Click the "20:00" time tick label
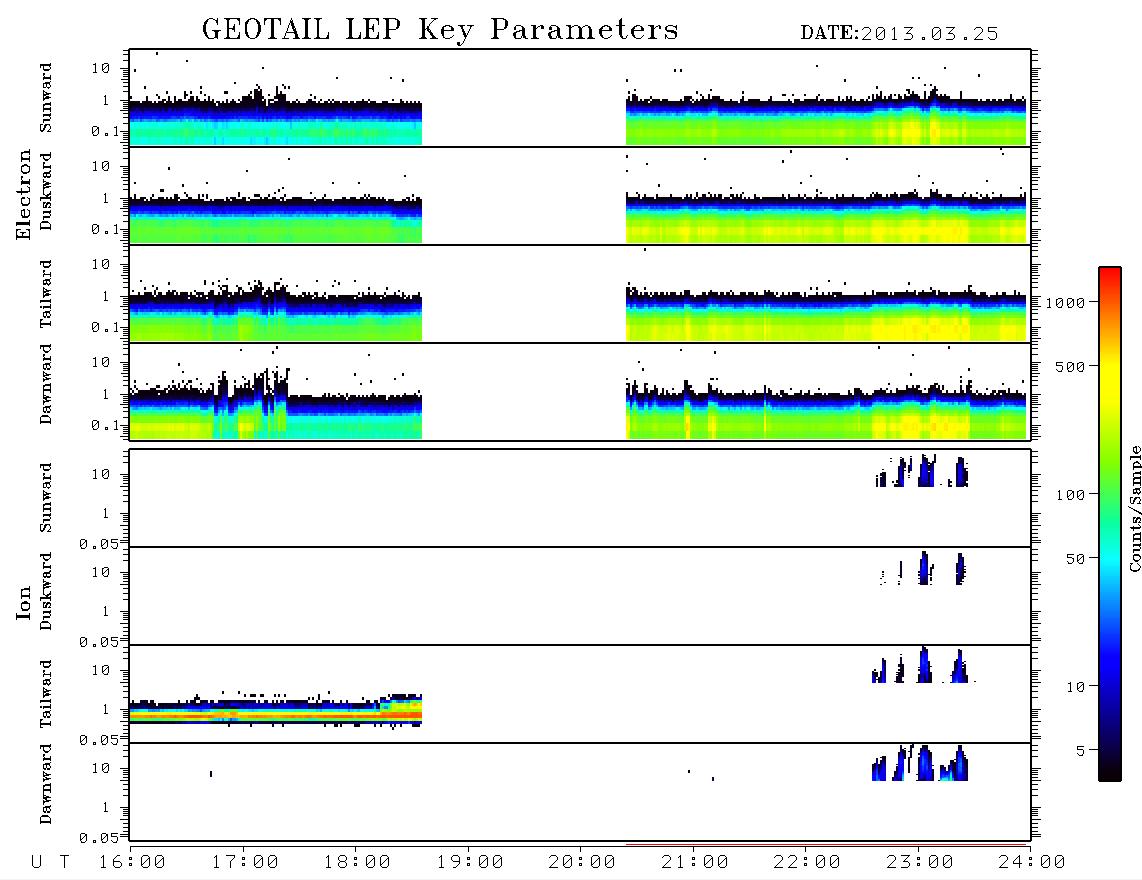 582,863
